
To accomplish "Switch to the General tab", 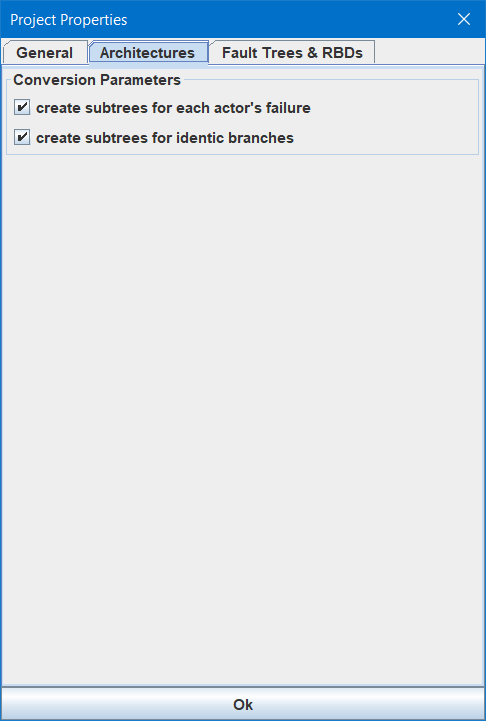I will point(45,52).
